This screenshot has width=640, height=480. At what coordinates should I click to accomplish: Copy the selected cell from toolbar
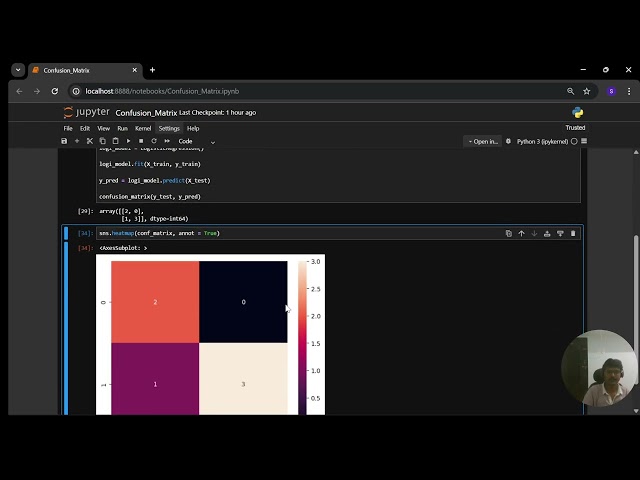(x=102, y=141)
